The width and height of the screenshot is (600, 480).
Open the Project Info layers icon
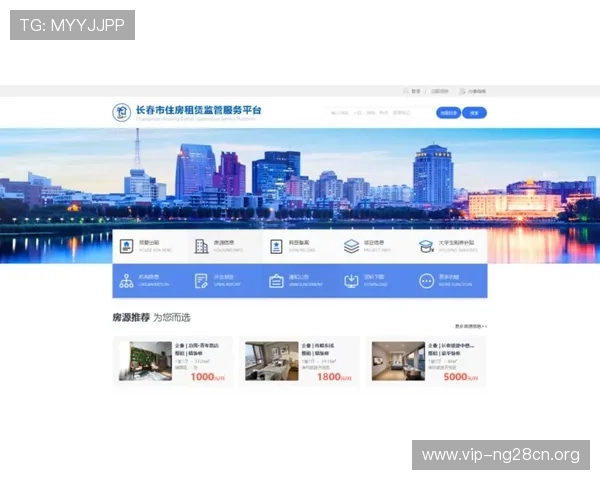click(x=351, y=246)
